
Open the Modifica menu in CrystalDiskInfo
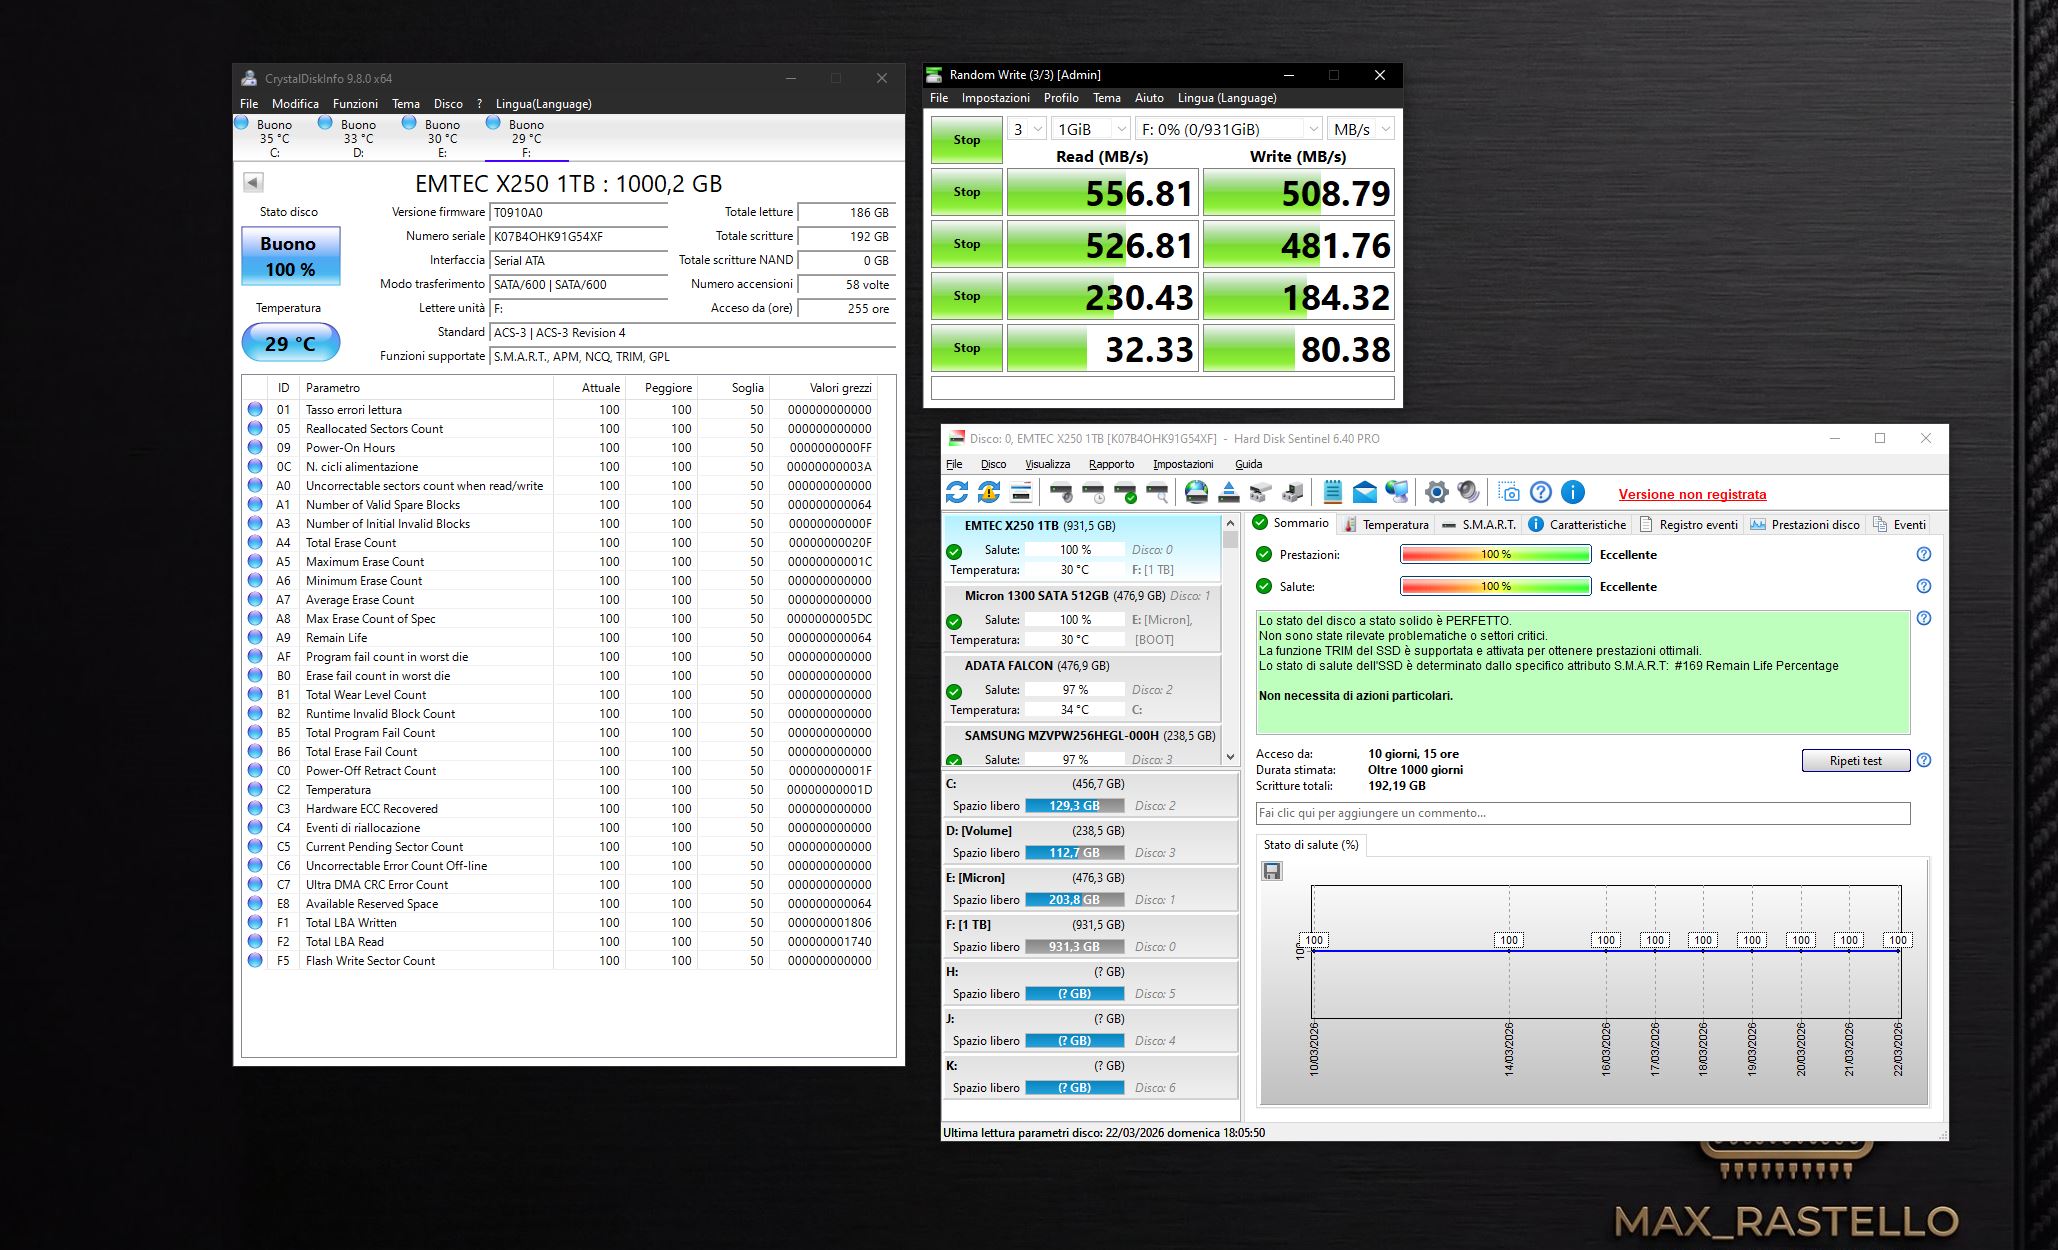click(295, 103)
